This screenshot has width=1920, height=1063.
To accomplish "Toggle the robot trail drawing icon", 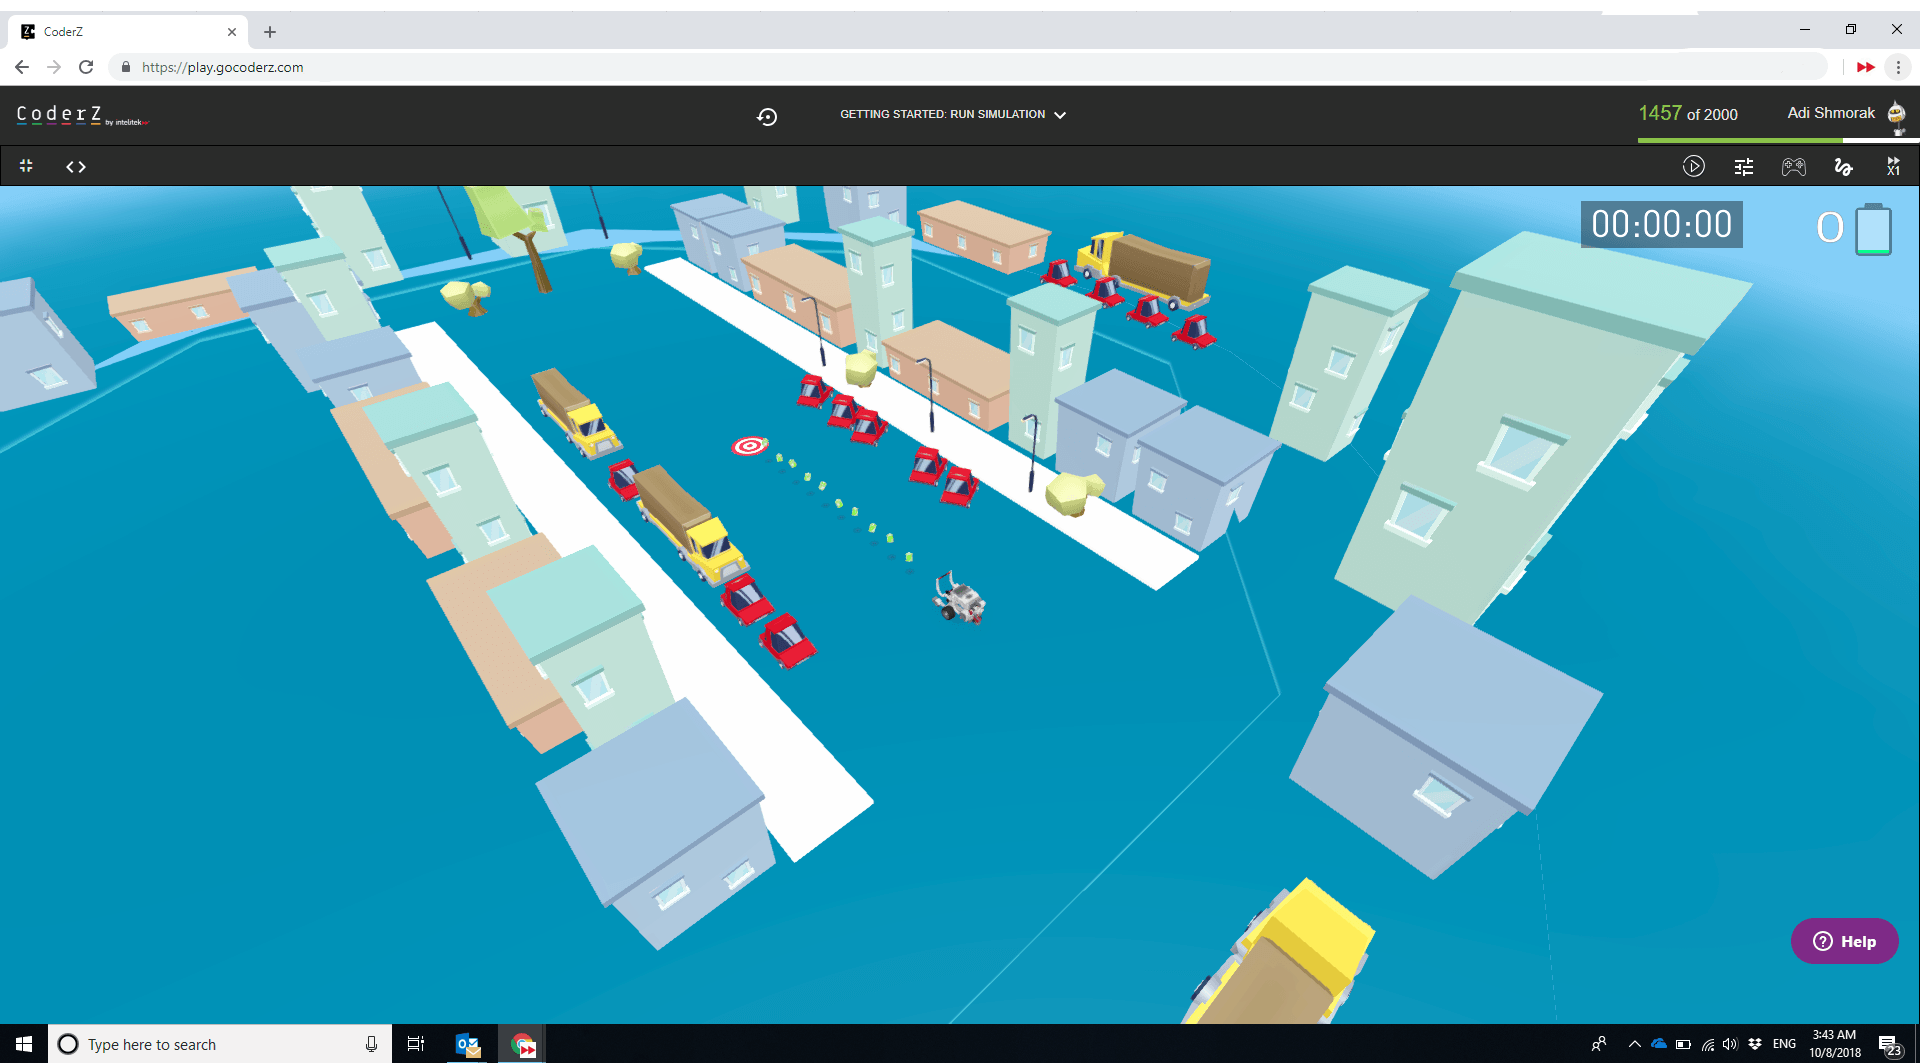I will (1845, 166).
